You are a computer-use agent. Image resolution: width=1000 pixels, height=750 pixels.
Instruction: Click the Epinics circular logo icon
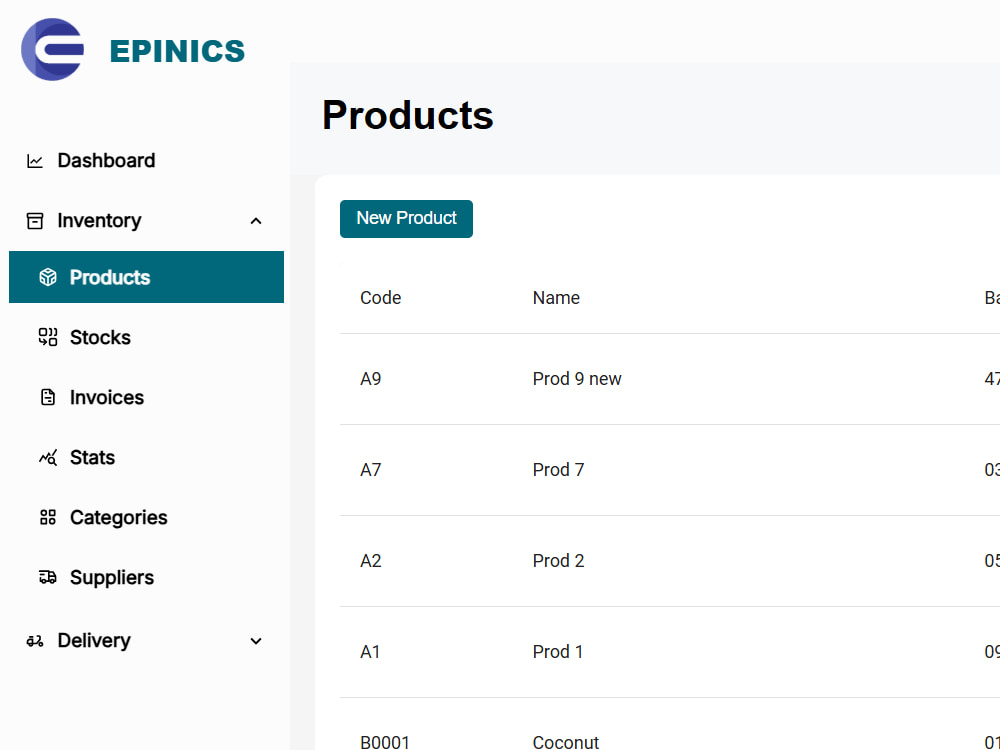tap(52, 50)
